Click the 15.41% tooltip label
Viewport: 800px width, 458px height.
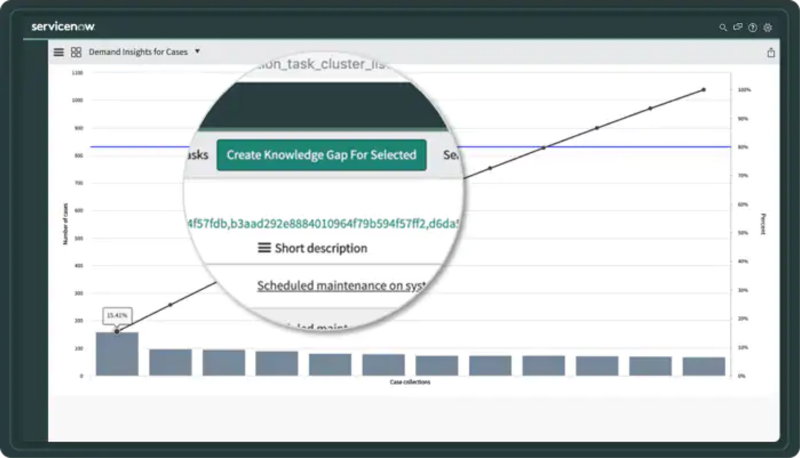pos(117,316)
